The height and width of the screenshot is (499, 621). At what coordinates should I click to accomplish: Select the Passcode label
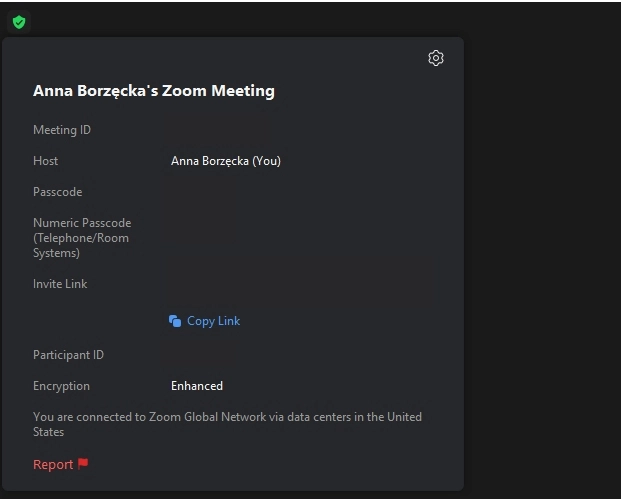click(58, 192)
